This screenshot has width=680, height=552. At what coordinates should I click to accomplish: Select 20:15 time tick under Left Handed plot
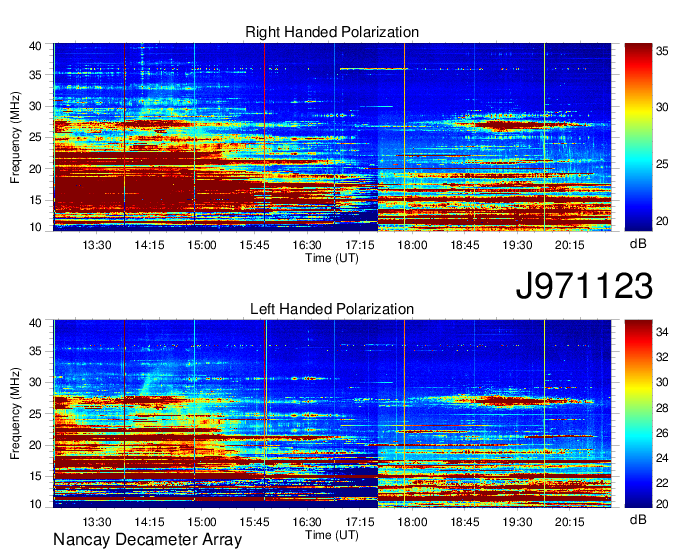570,522
